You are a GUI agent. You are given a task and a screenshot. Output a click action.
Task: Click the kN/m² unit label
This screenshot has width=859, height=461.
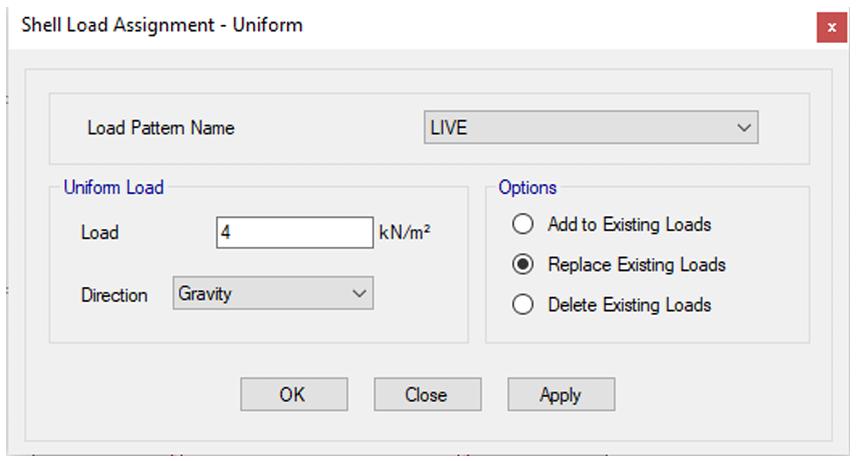(404, 233)
